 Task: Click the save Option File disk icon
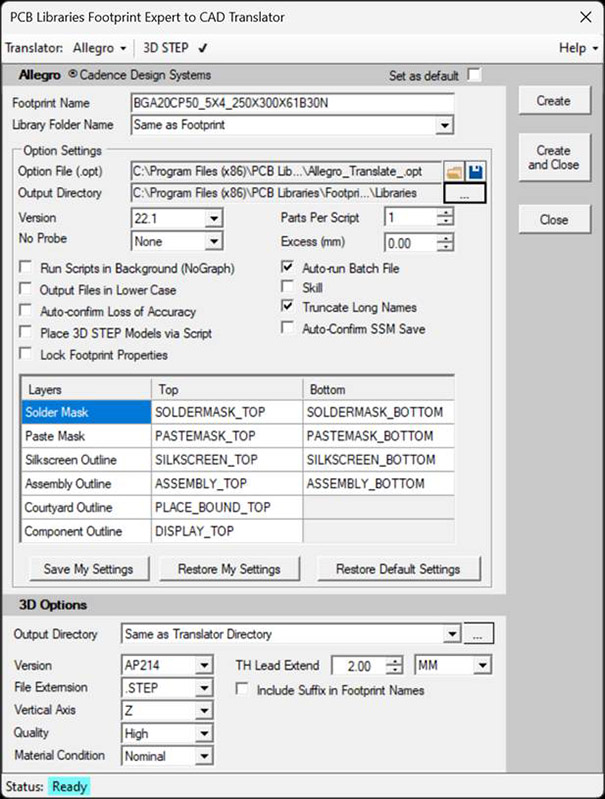click(x=474, y=172)
